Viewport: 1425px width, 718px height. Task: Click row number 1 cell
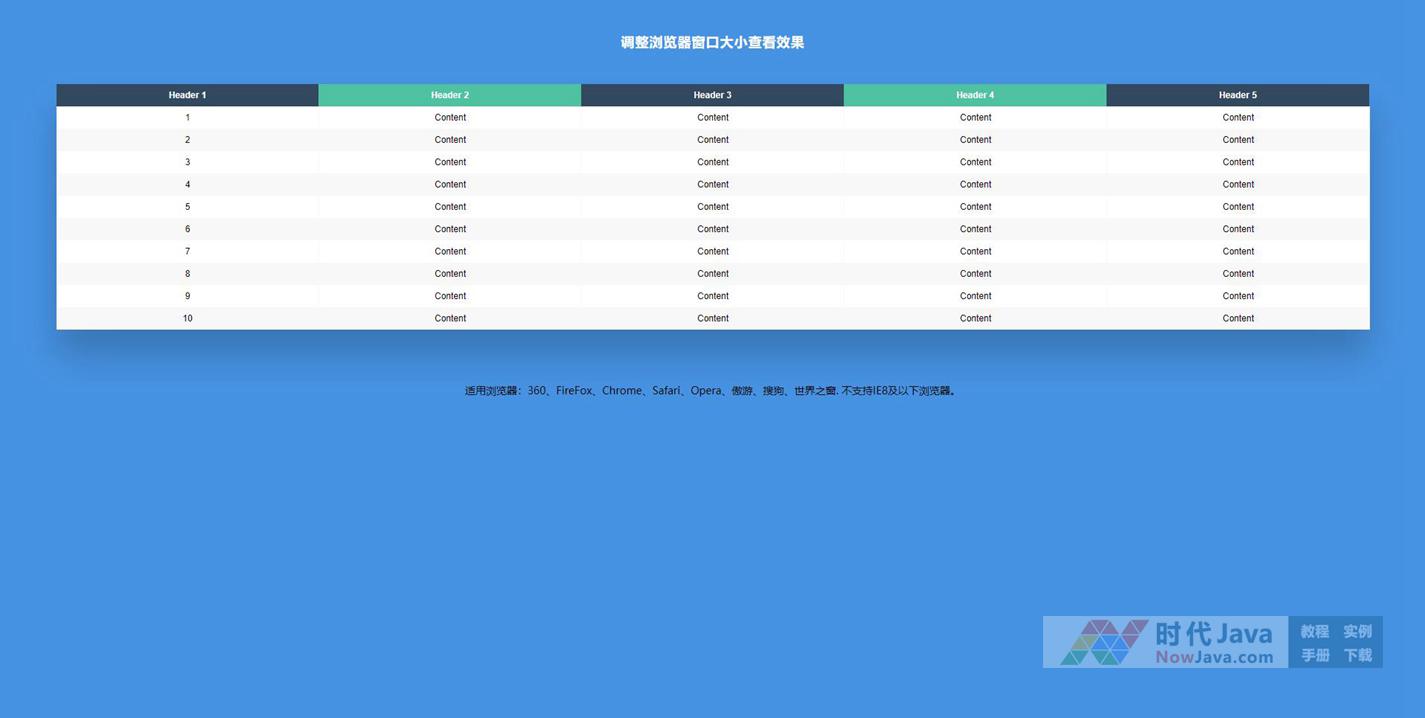click(187, 118)
